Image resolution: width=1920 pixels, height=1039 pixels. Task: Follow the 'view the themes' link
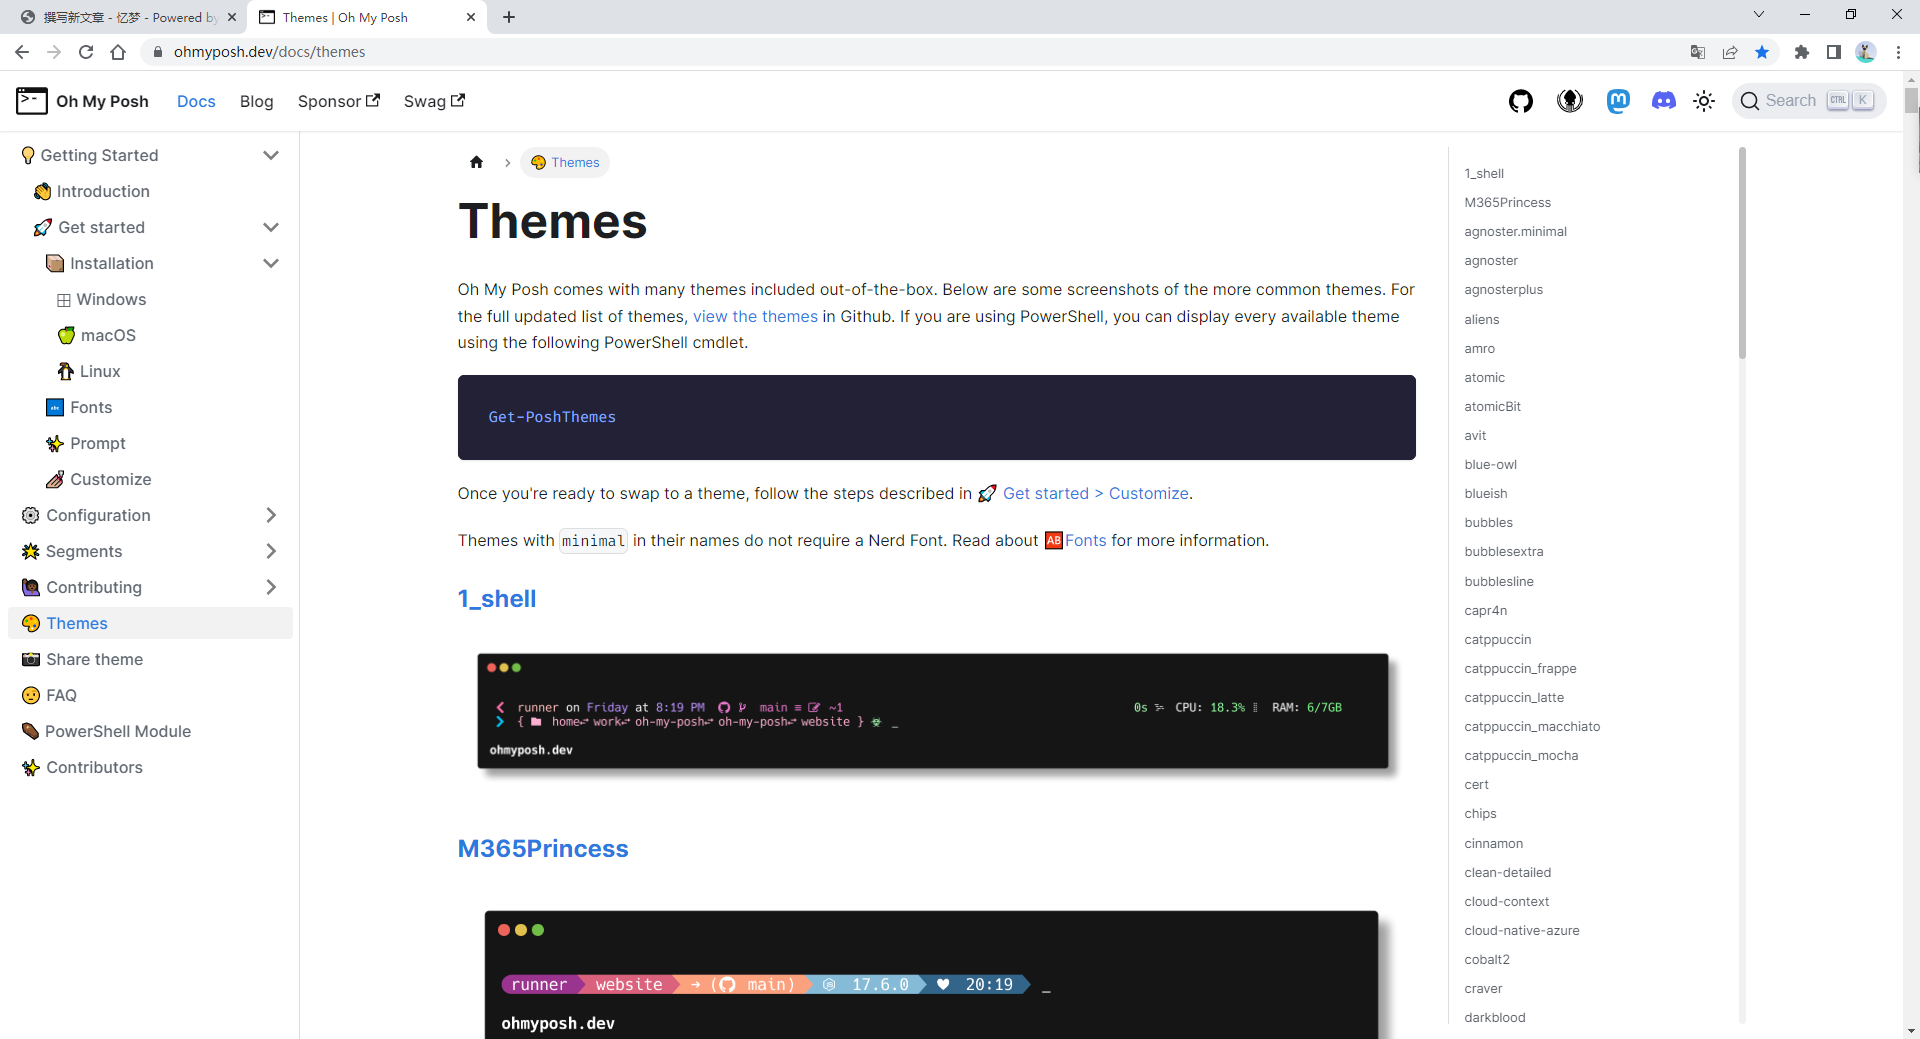(x=755, y=316)
